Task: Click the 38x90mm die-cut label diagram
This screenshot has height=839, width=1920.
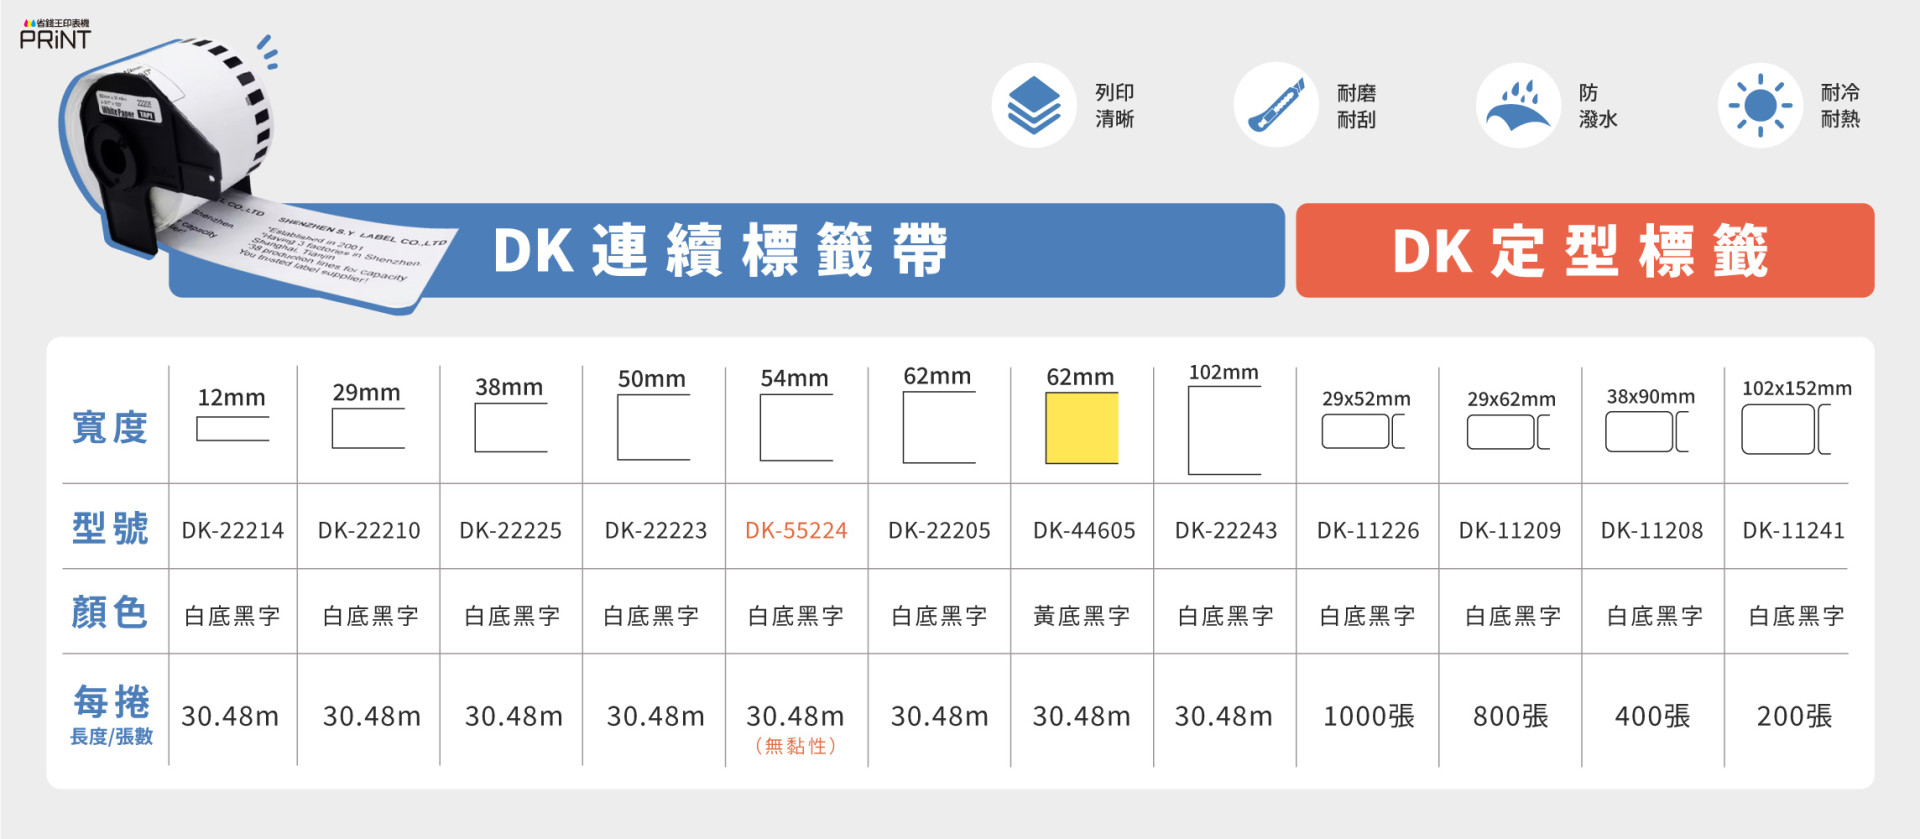Action: (1648, 432)
